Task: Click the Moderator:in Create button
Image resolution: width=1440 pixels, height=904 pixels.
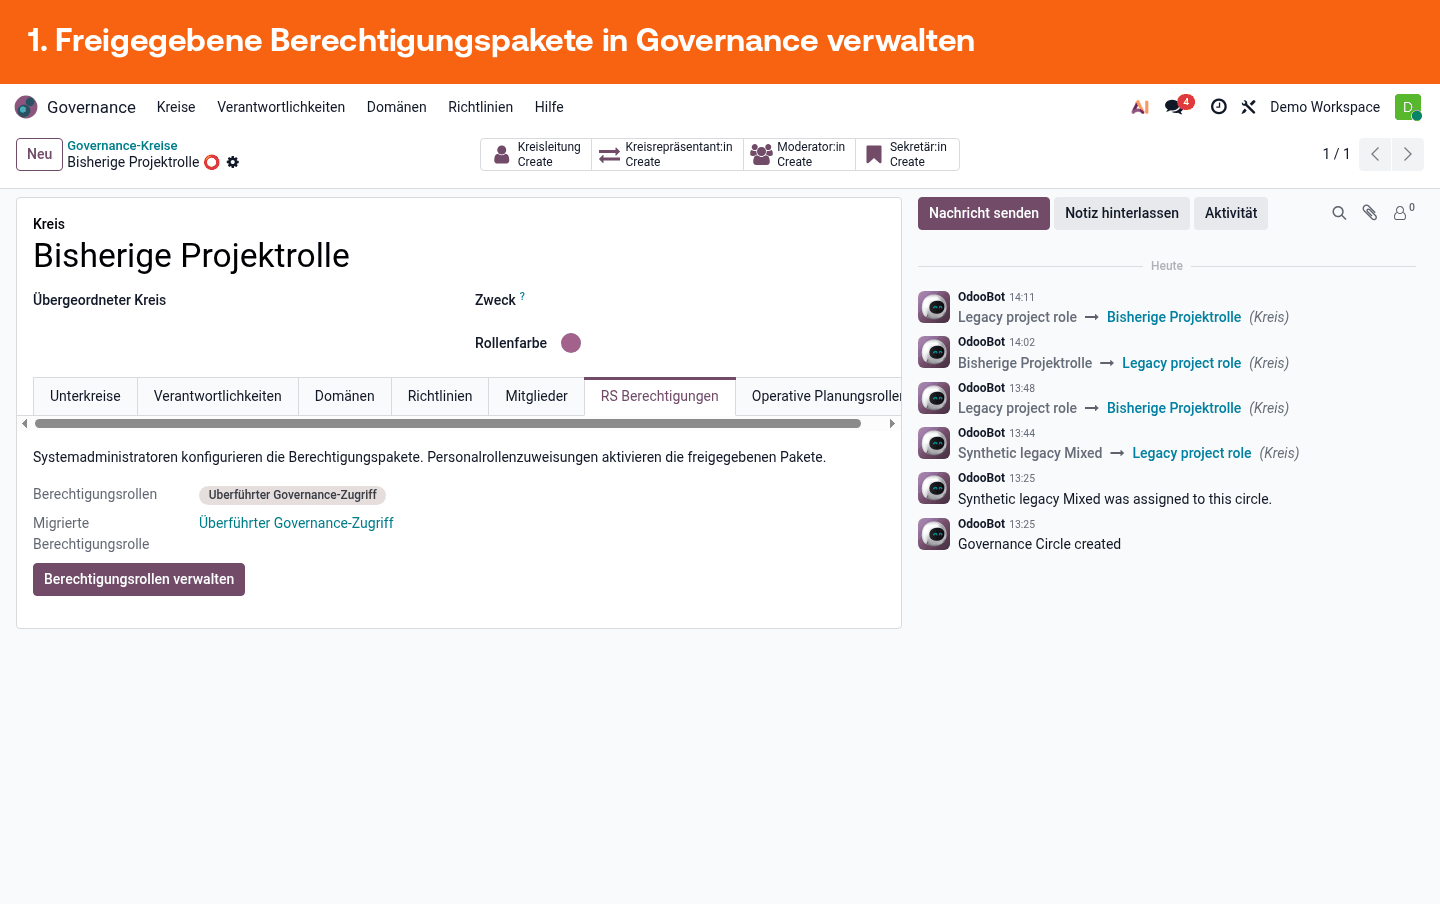Action: [x=799, y=154]
